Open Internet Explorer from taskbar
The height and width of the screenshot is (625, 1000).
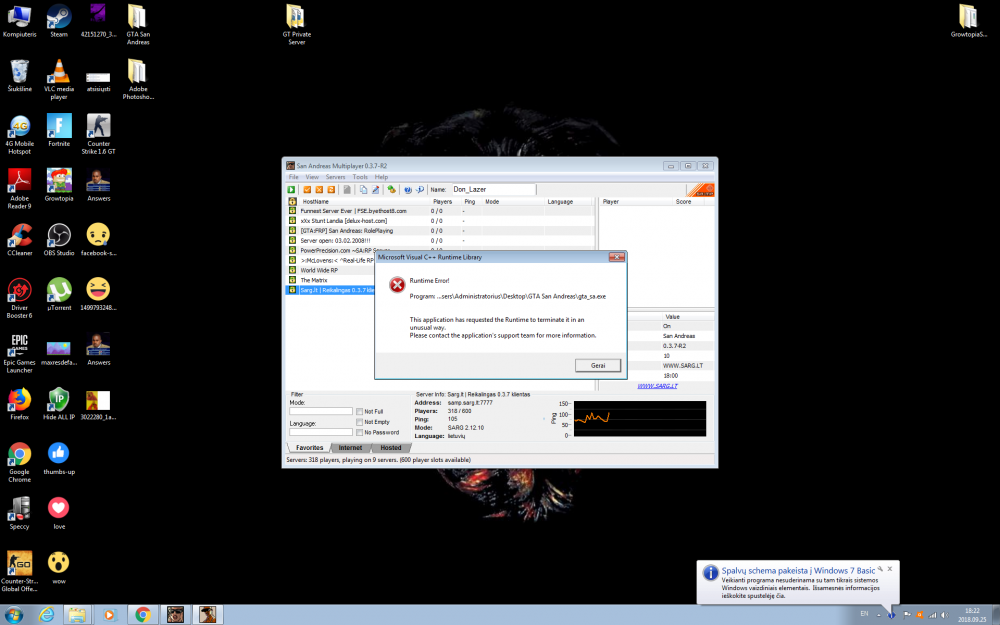point(47,615)
